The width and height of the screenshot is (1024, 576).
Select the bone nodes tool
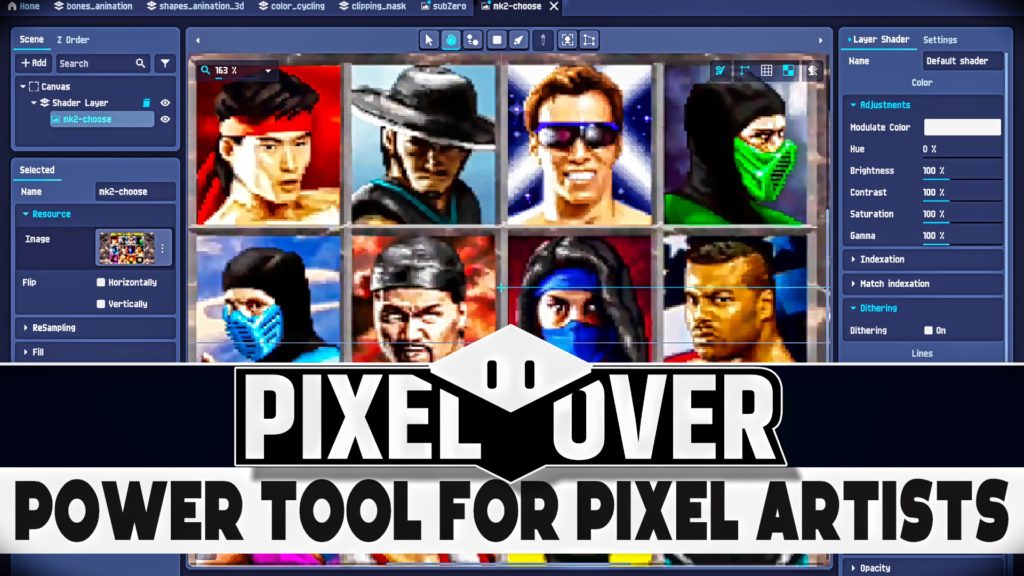(x=473, y=40)
